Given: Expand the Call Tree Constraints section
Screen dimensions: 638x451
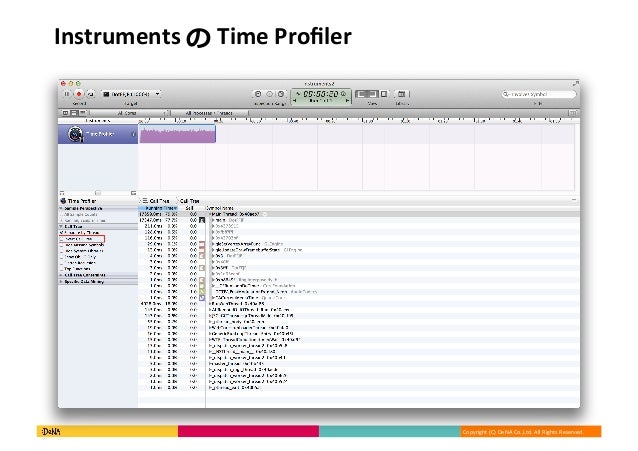Looking at the screenshot, I should [x=61, y=275].
